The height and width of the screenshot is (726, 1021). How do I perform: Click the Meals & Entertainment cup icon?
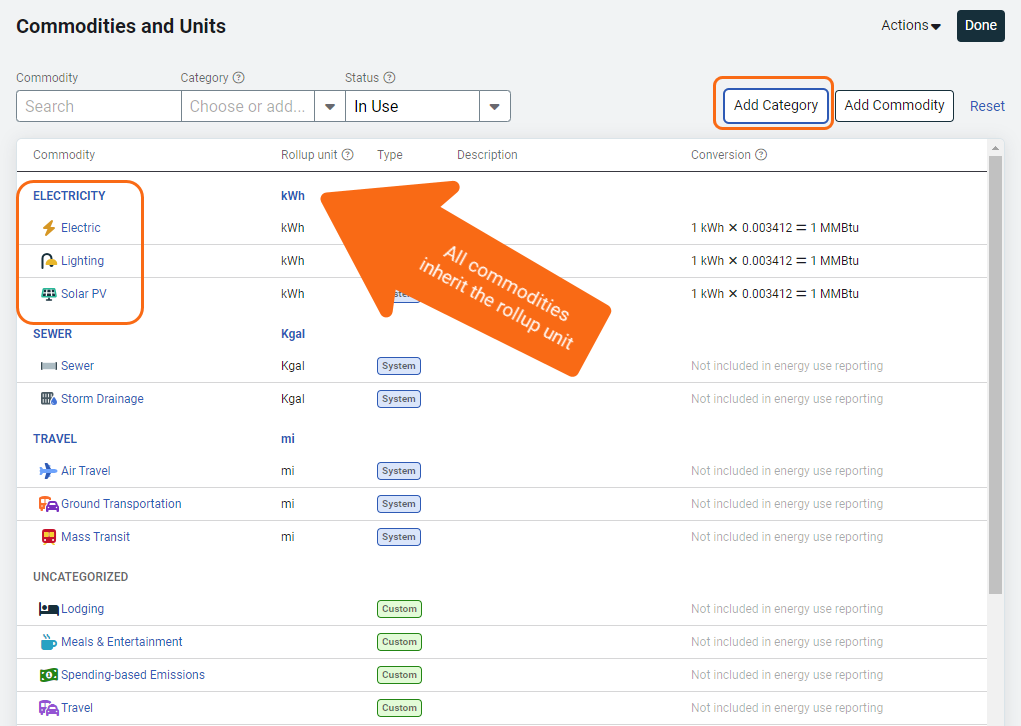(x=49, y=642)
